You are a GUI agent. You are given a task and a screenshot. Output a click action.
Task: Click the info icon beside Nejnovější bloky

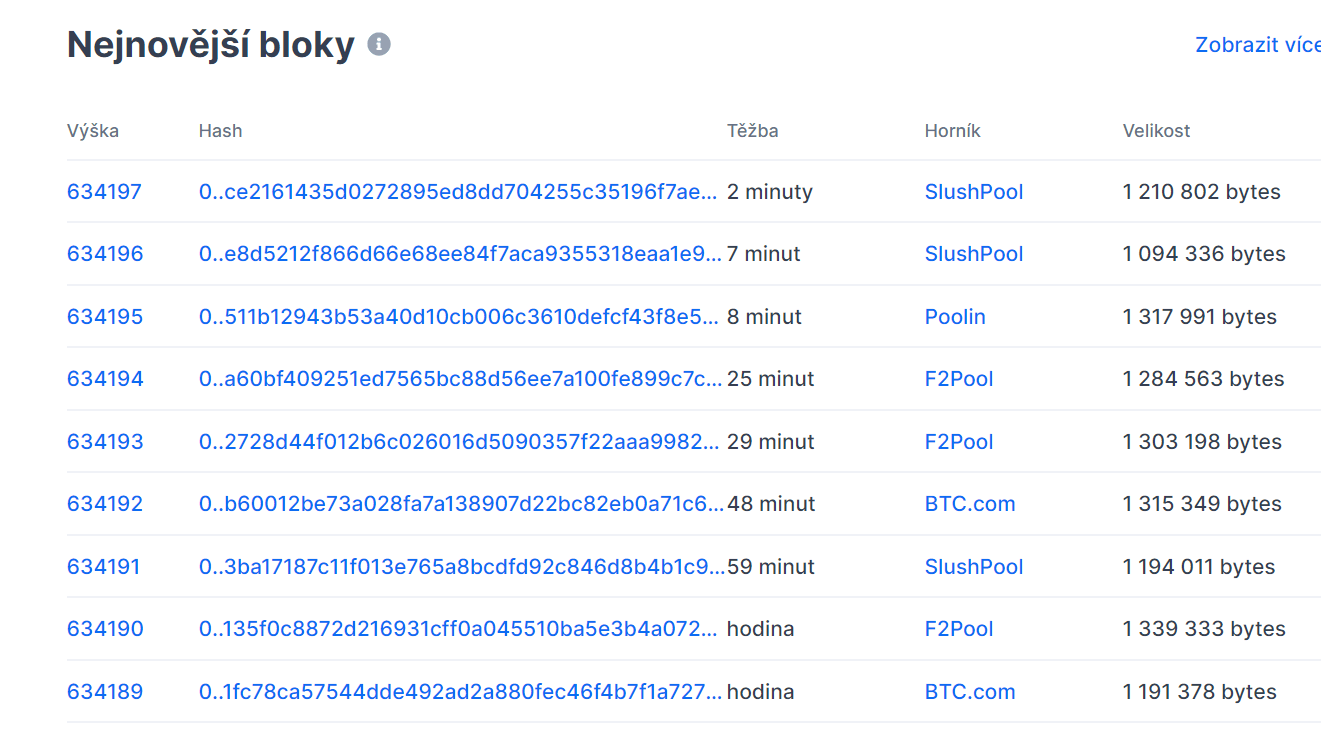[379, 45]
